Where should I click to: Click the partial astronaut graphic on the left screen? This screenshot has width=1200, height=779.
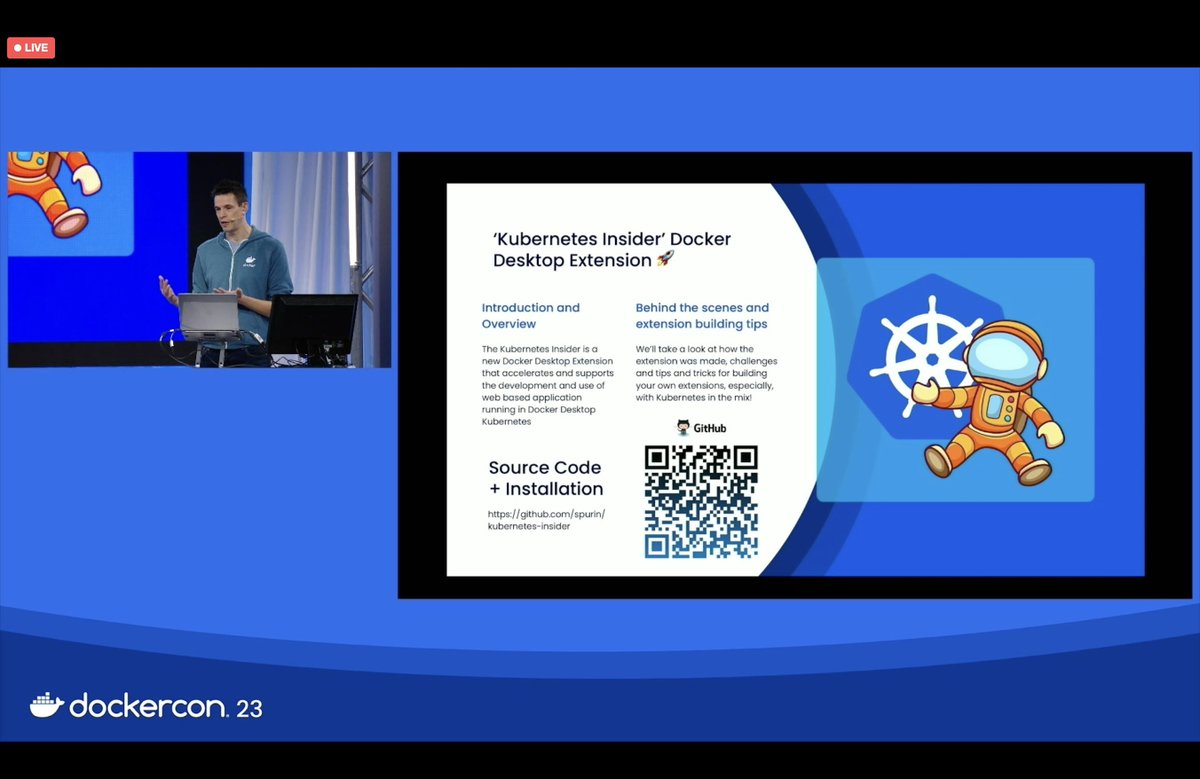(x=45, y=190)
